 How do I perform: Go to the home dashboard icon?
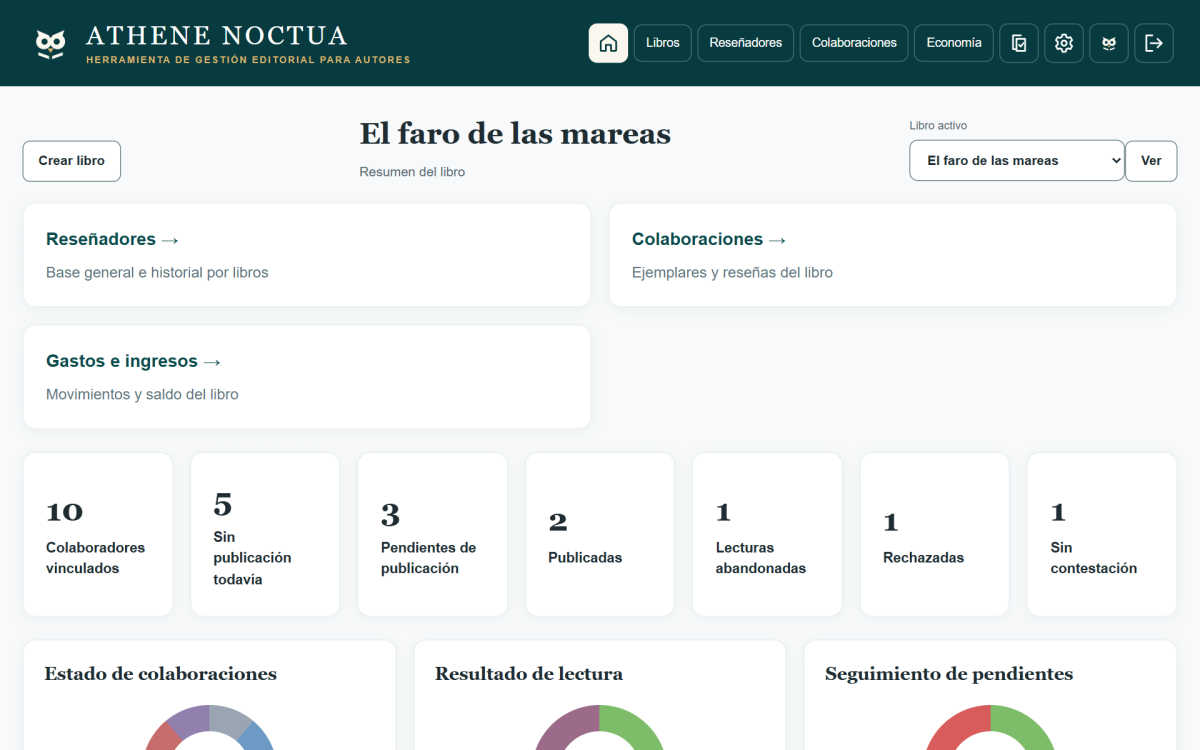(x=608, y=43)
